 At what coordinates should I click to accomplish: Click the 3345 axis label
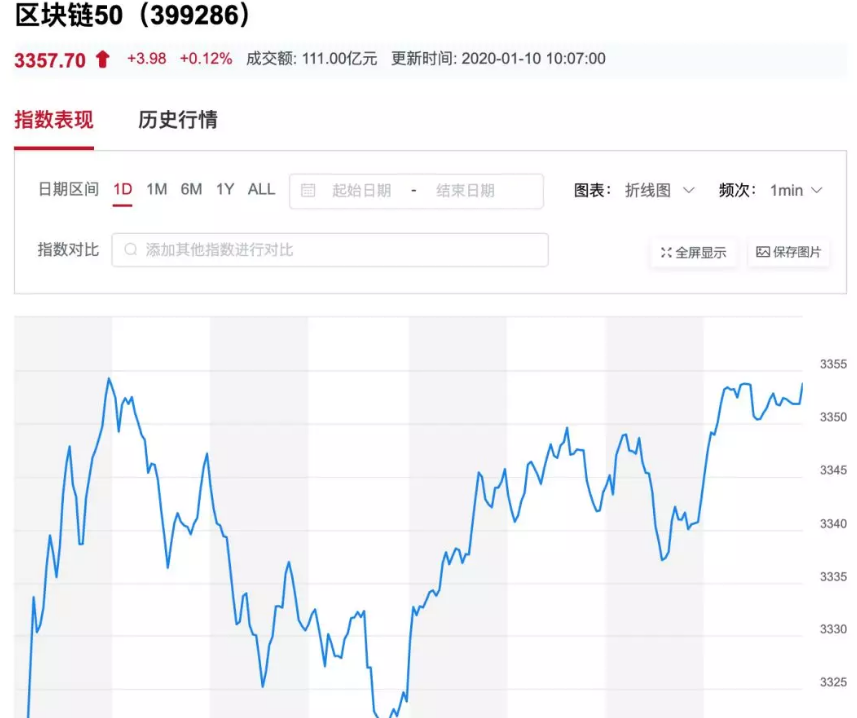click(833, 470)
